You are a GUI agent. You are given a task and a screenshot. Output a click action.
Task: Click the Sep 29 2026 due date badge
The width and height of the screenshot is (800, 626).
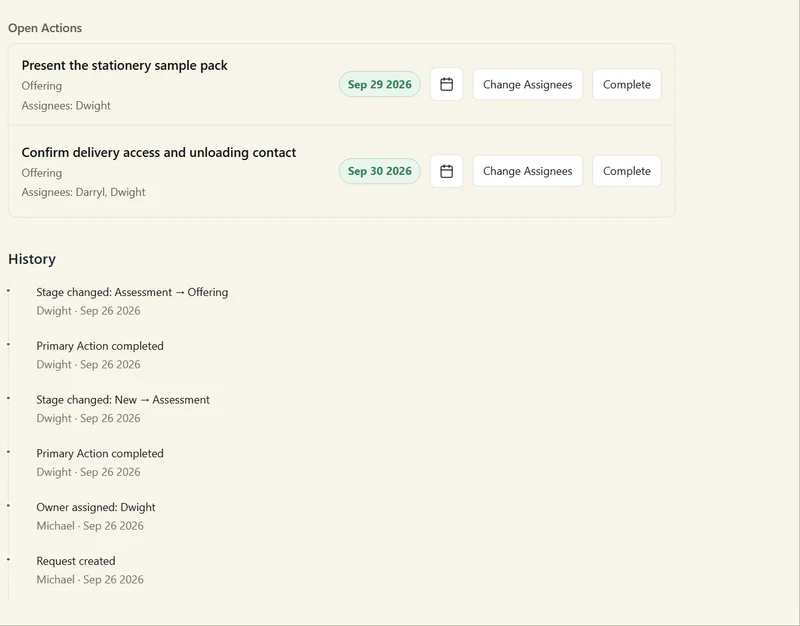[380, 84]
